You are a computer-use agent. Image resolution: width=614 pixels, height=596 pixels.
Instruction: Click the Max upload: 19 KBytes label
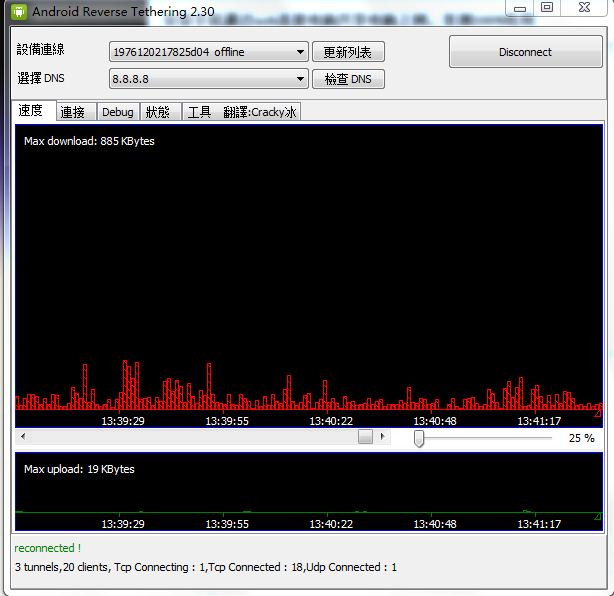[x=79, y=469]
